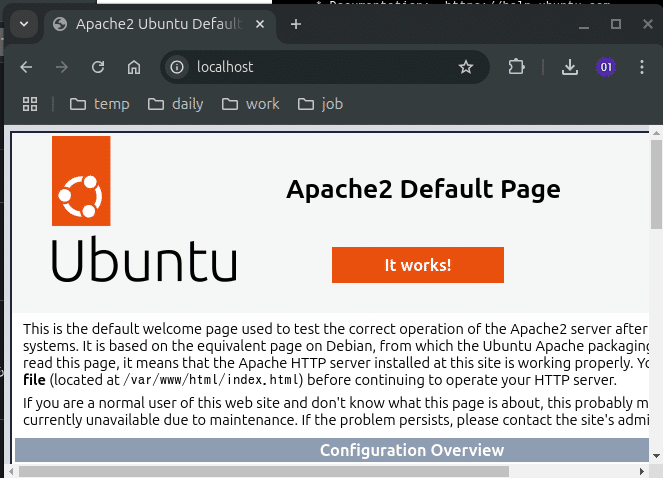This screenshot has width=663, height=478.
Task: Open the temp bookmark folder
Action: (99, 104)
